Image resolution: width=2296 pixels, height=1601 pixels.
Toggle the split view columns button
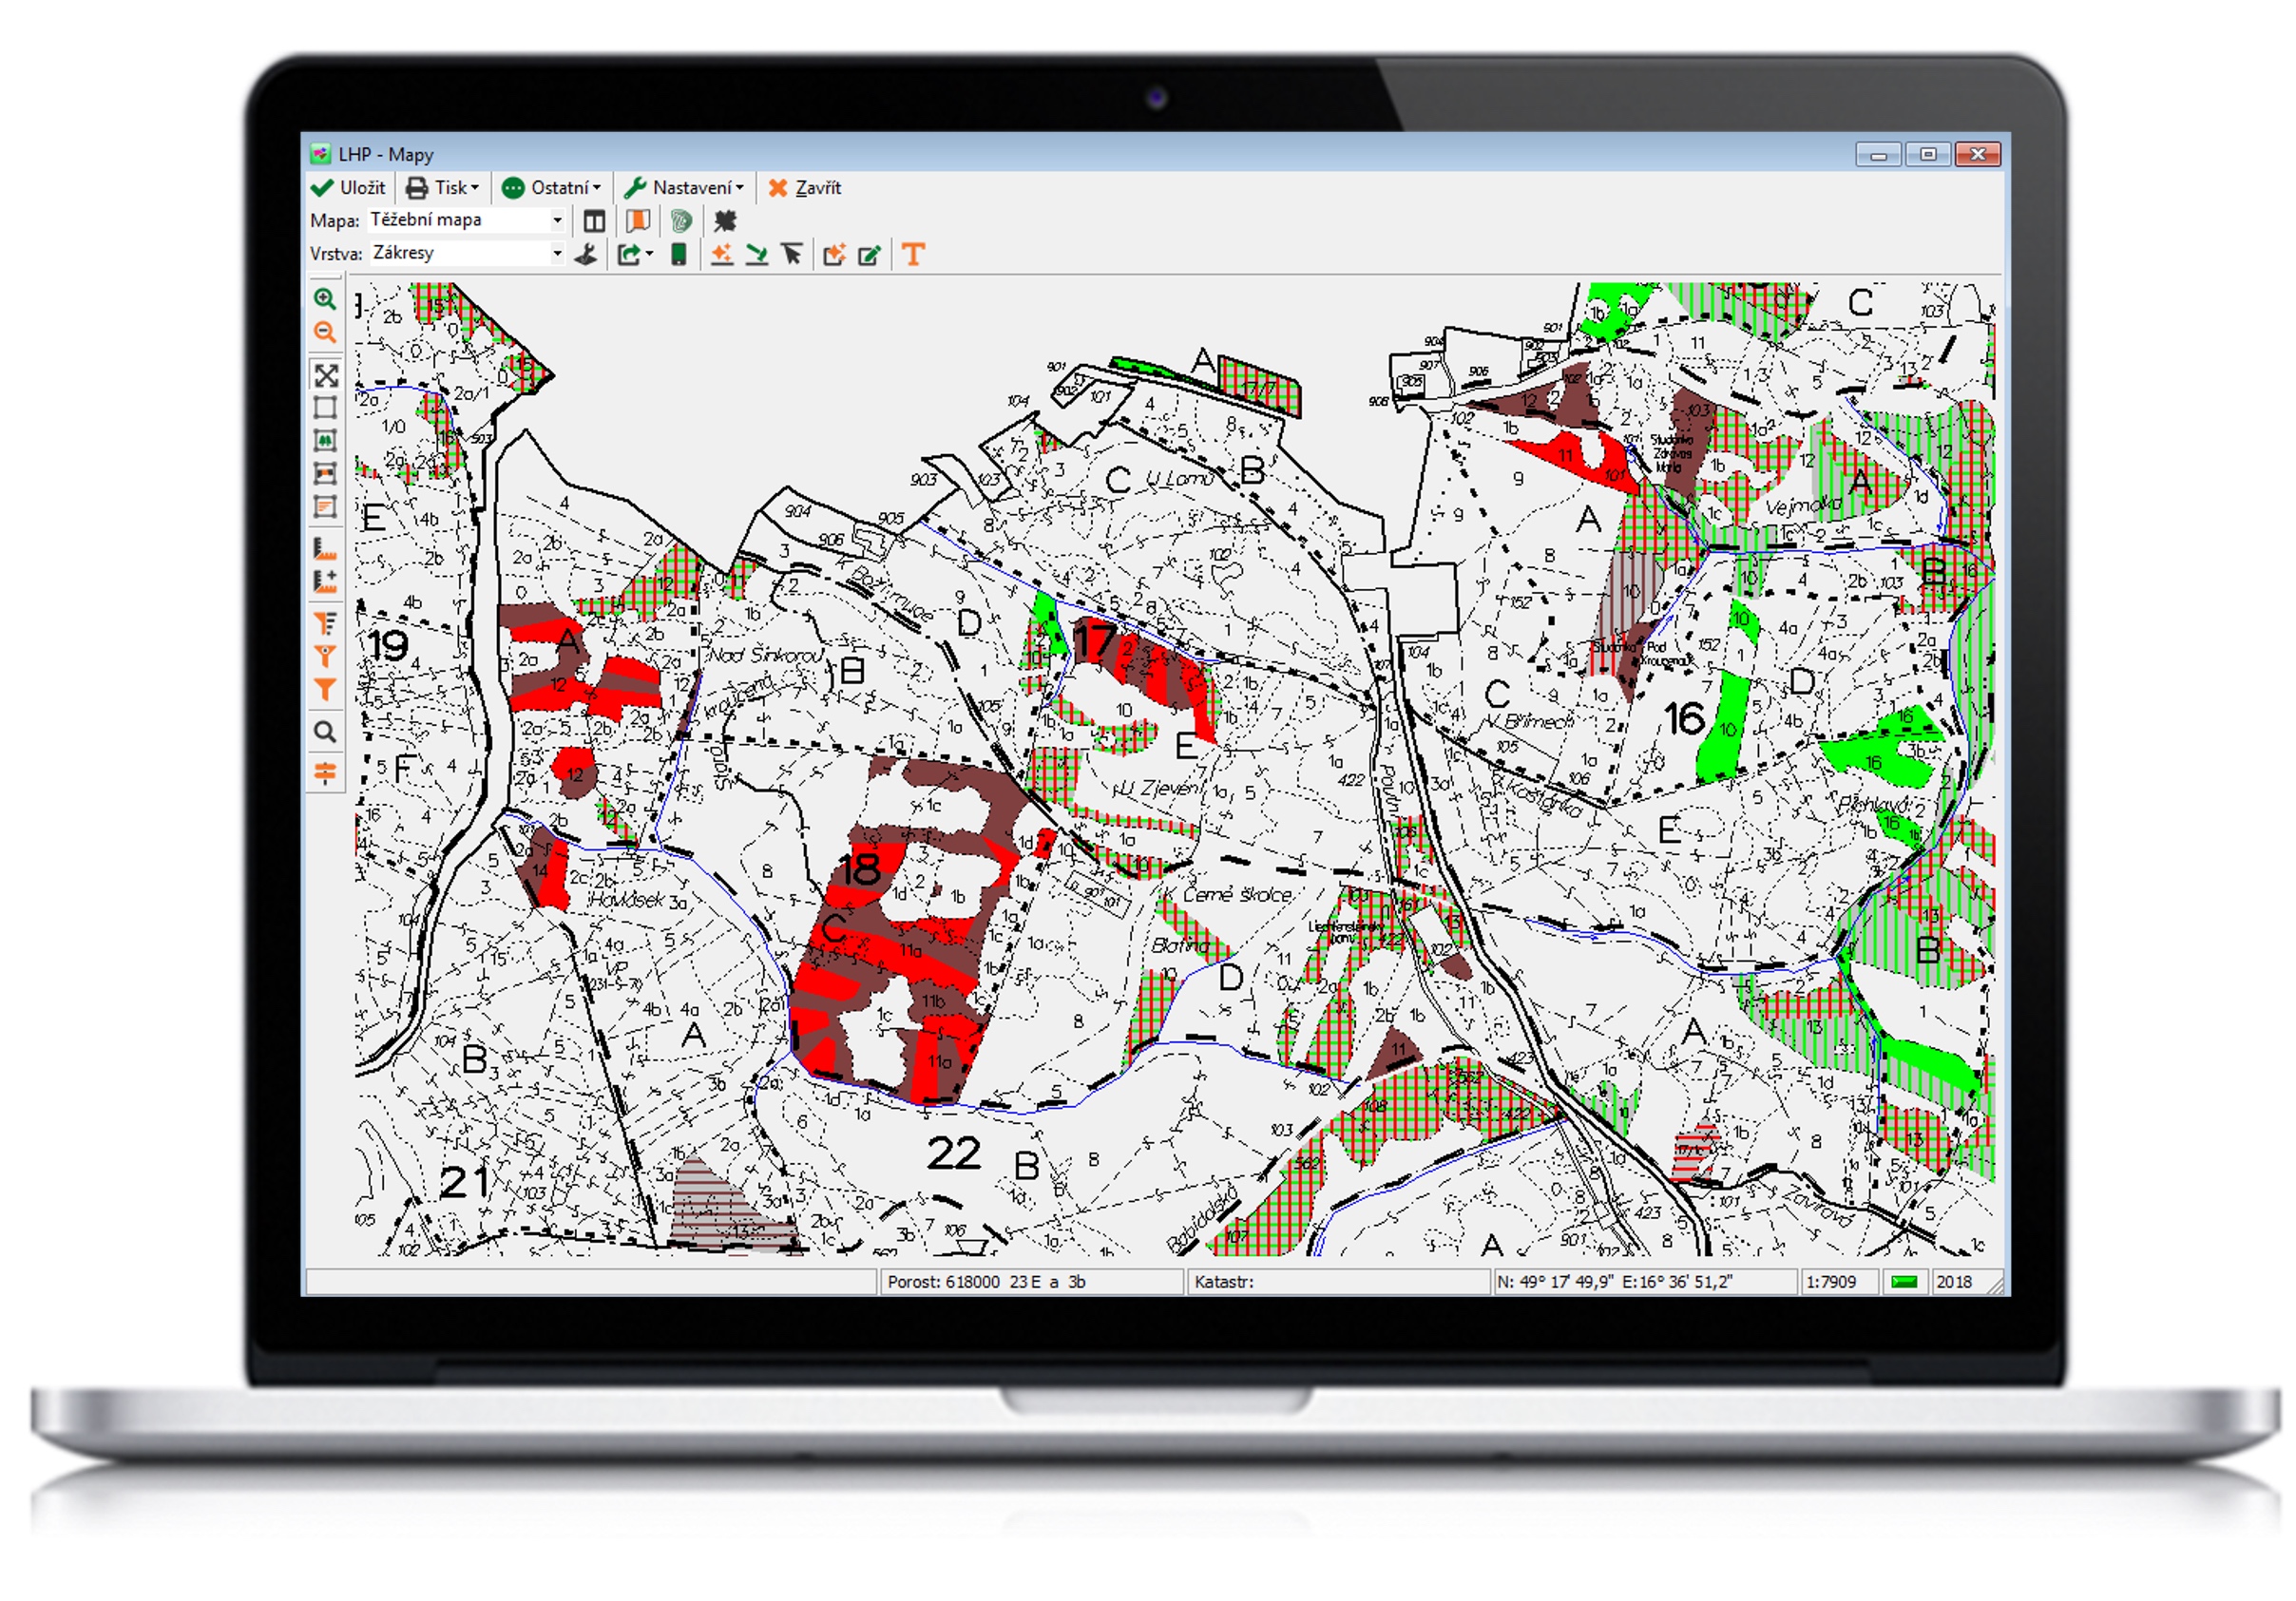(x=594, y=221)
